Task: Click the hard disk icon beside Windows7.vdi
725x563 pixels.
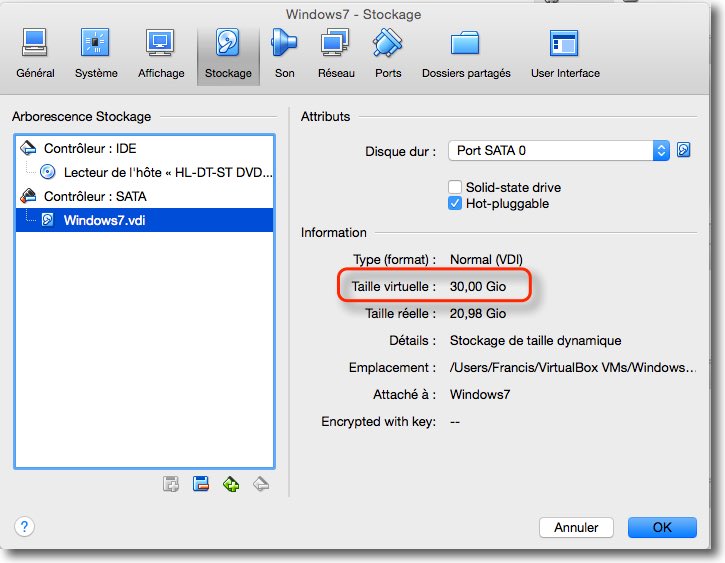Action: pyautogui.click(x=48, y=220)
